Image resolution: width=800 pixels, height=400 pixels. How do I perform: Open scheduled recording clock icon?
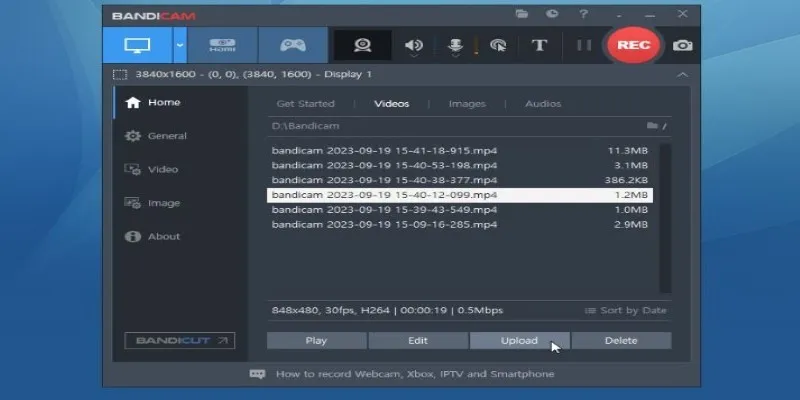tap(552, 14)
